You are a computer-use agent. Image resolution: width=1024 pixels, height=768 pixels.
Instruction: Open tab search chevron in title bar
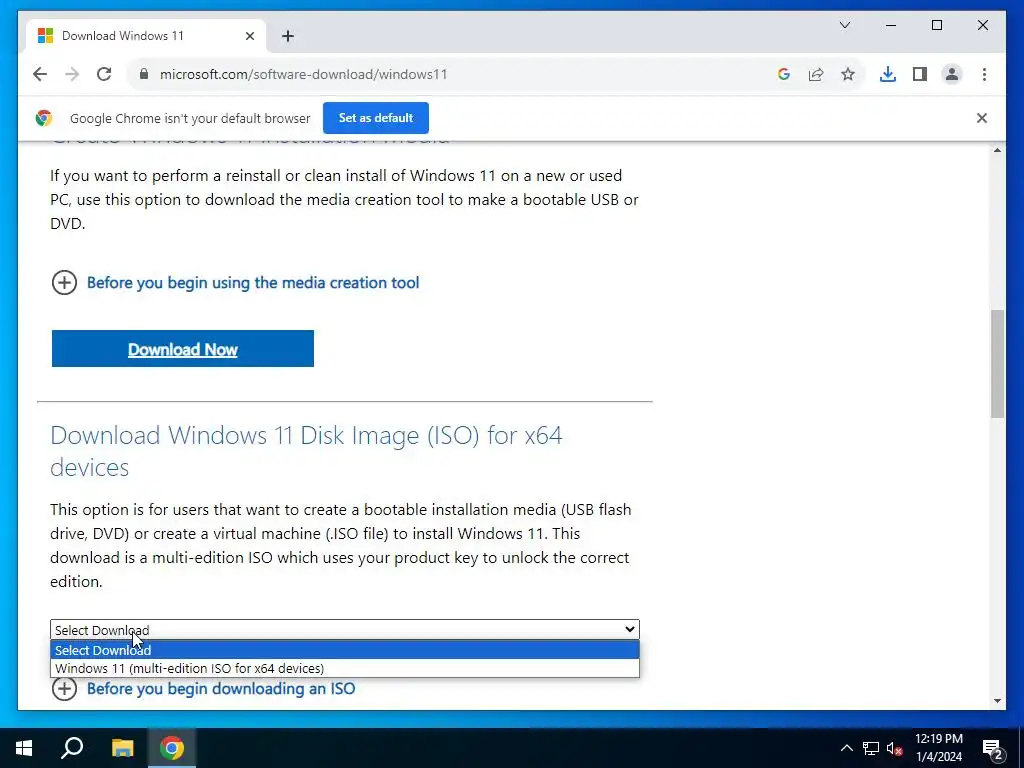[844, 25]
